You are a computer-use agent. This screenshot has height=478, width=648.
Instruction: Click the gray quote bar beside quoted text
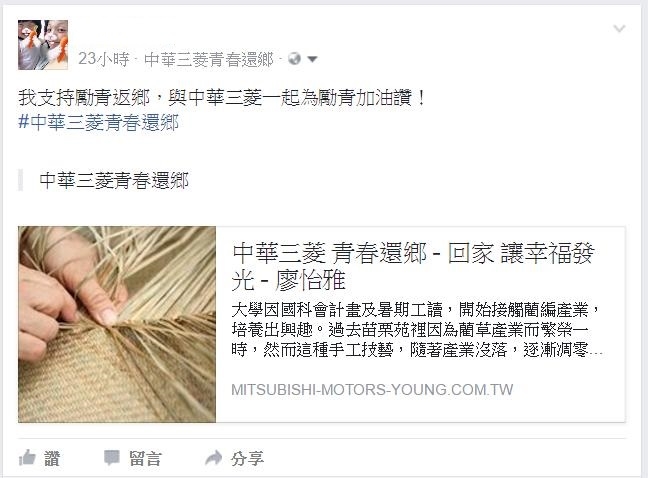tap(20, 181)
